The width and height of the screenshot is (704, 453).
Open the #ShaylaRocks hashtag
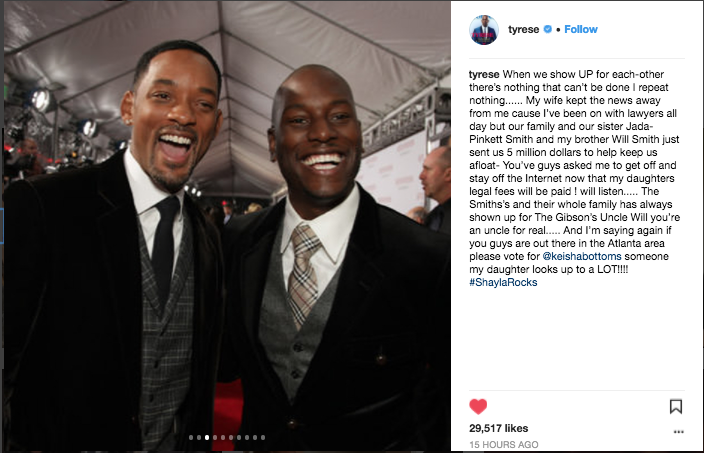[x=503, y=282]
